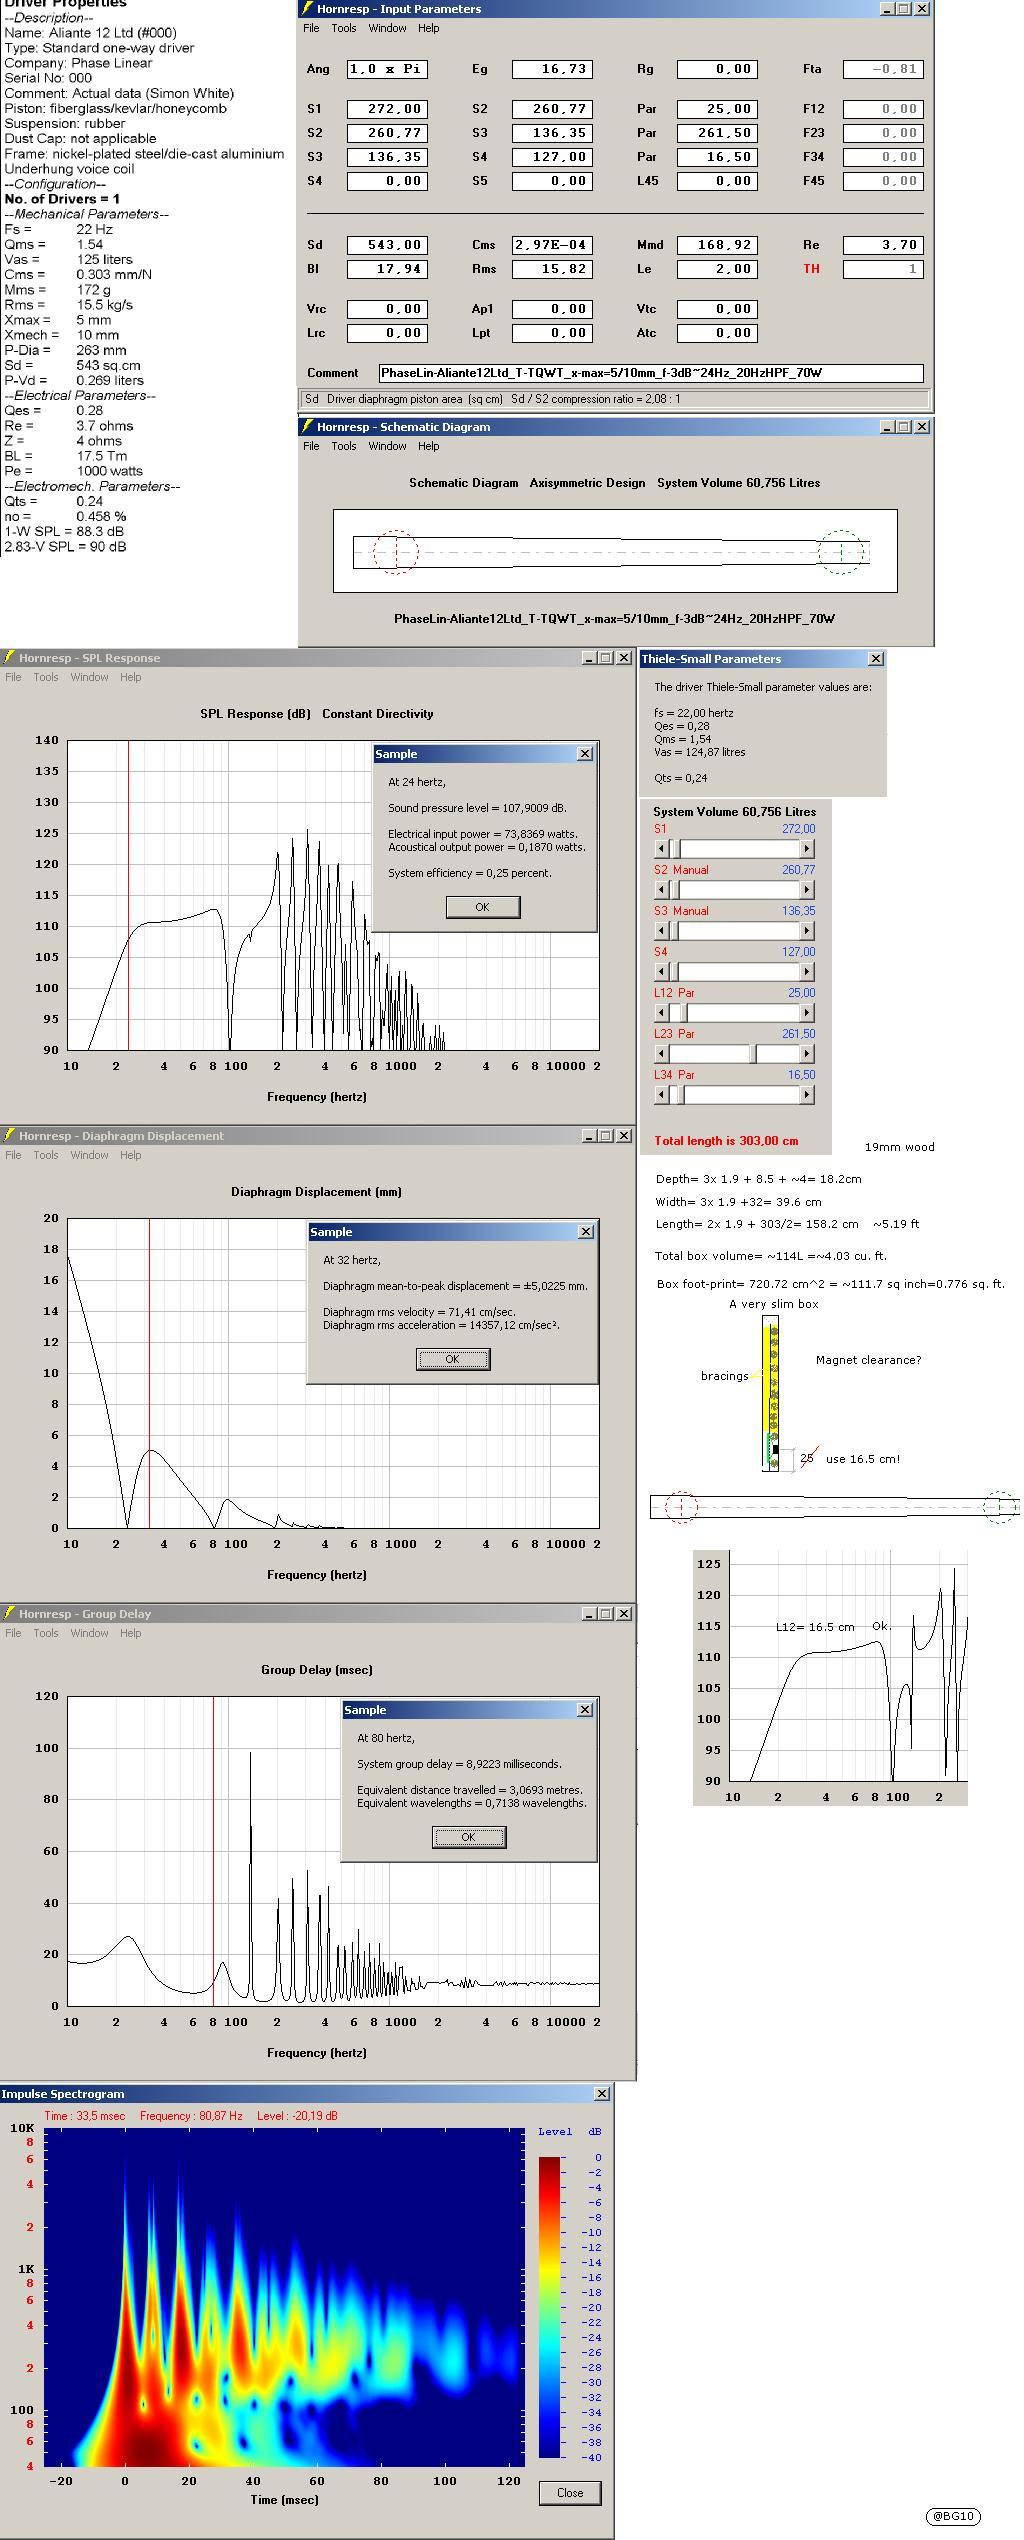Click L12 Par slider right arrow

tap(808, 1012)
